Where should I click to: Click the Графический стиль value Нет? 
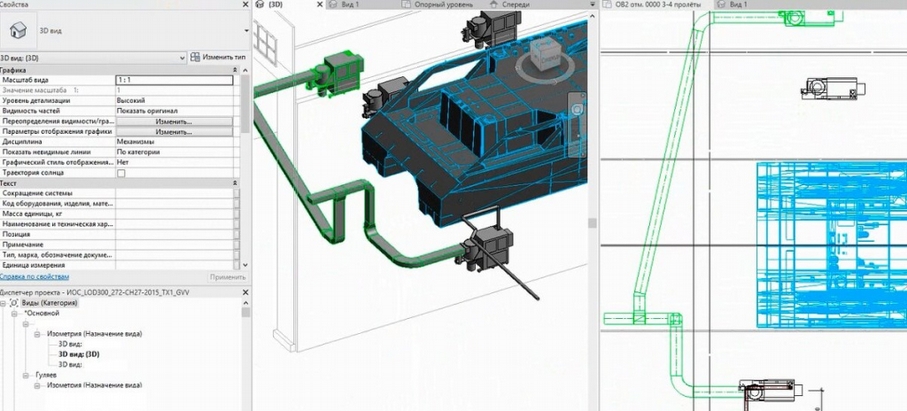point(174,162)
